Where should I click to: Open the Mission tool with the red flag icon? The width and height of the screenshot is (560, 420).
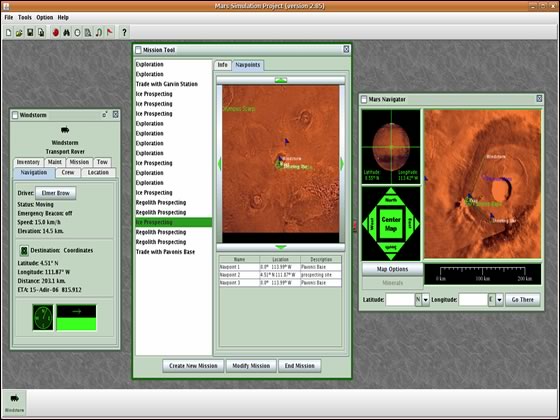coord(110,32)
